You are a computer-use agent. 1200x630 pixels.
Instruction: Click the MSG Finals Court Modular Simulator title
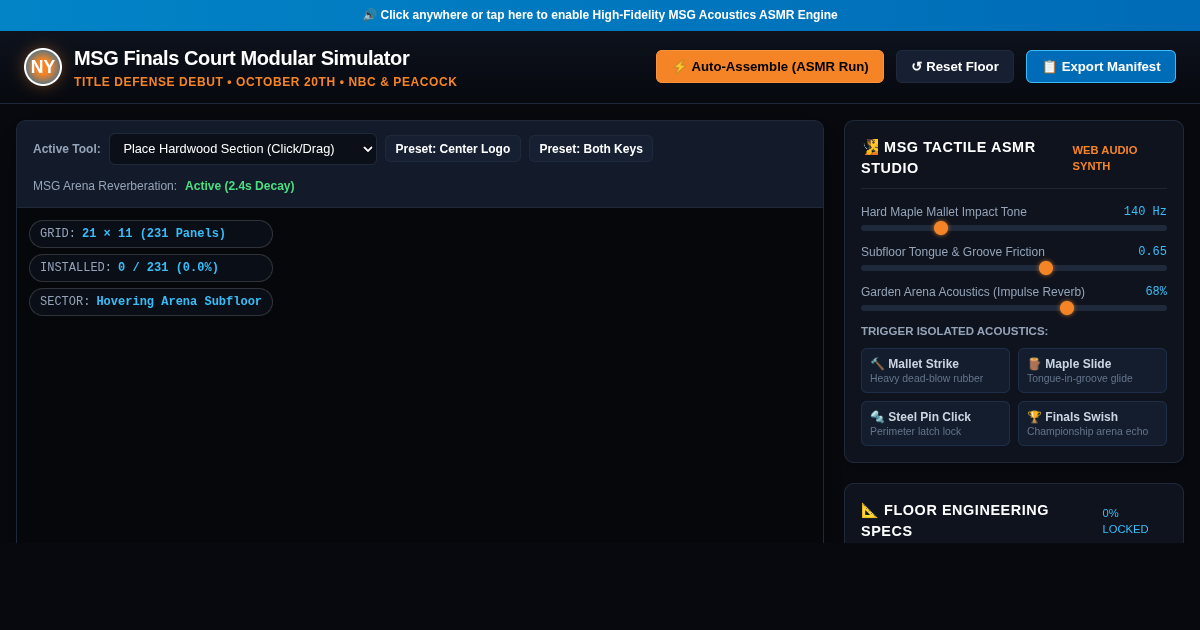coord(242,58)
